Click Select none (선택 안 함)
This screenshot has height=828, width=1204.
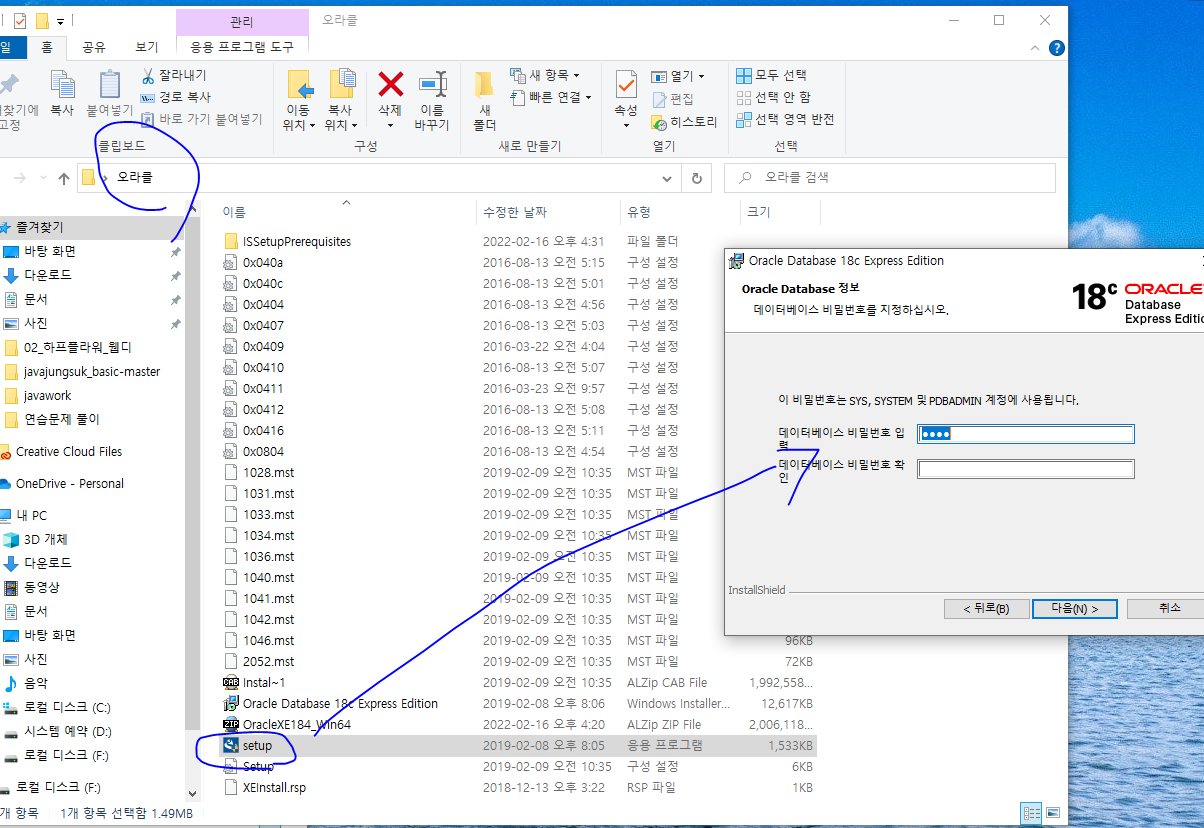pyautogui.click(x=773, y=97)
